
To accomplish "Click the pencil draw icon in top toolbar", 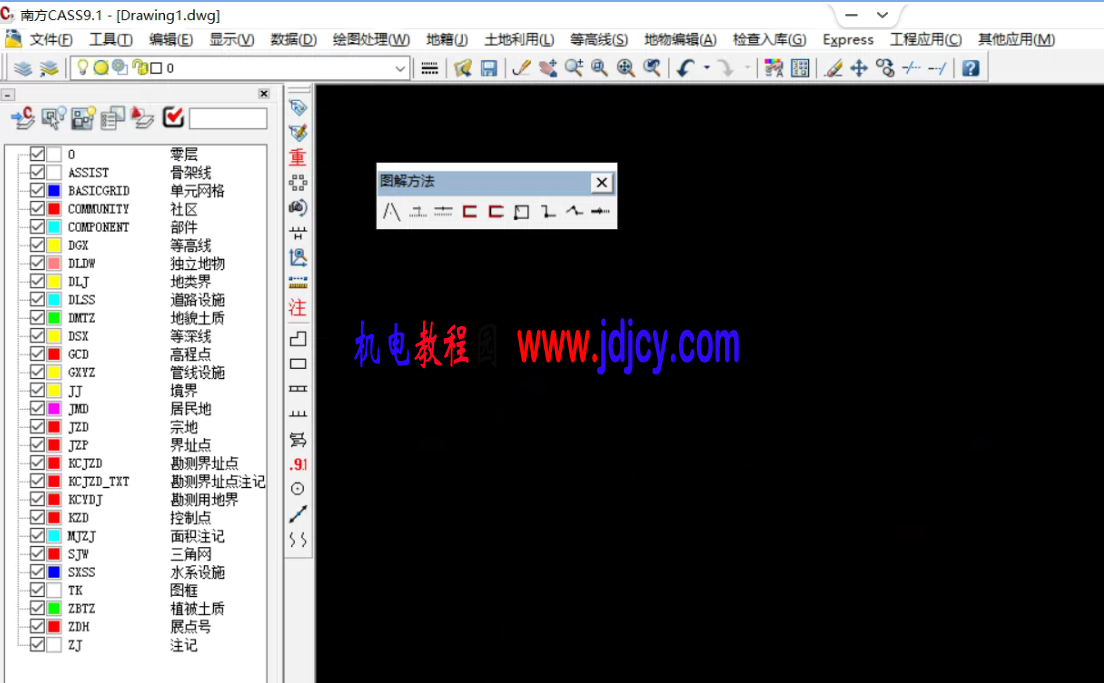I will (x=521, y=68).
